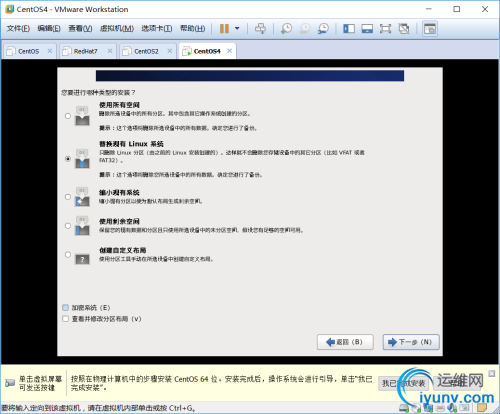Click the Unity mode toolbar icon
The height and width of the screenshot is (414, 500).
click(x=404, y=29)
